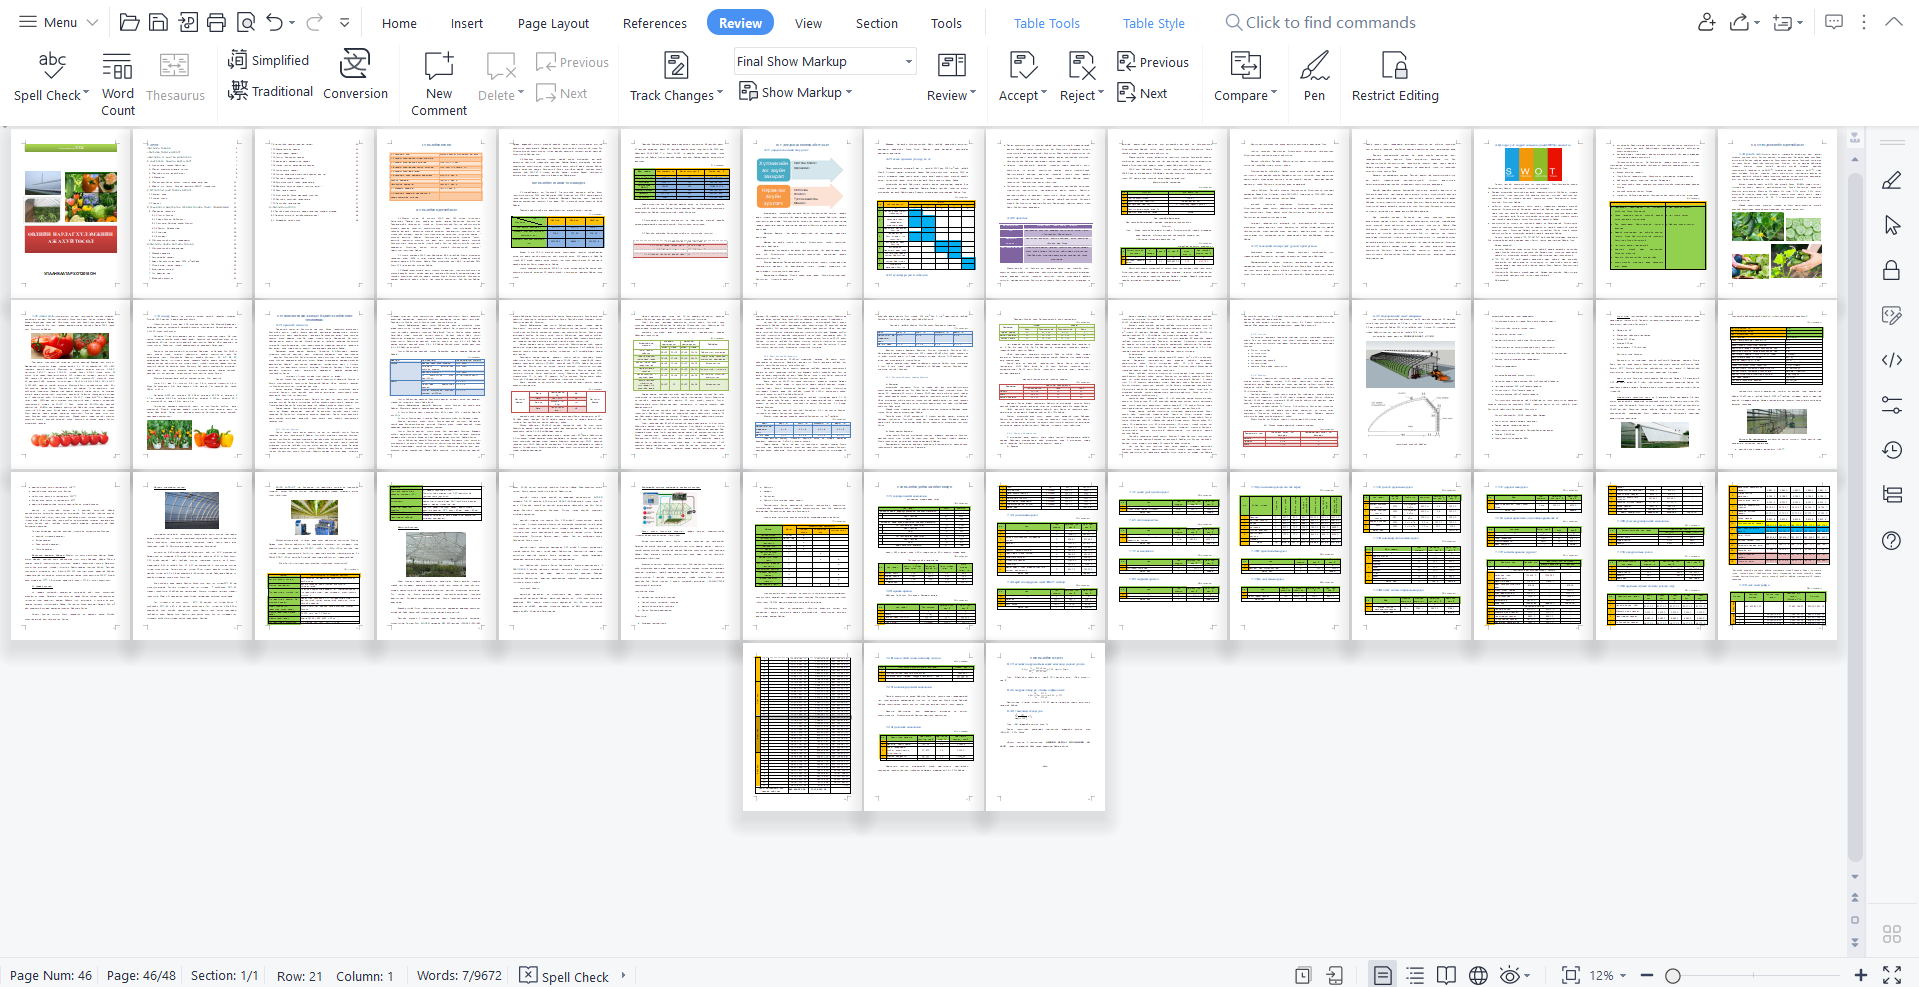Open the Word Count tool

117,78
